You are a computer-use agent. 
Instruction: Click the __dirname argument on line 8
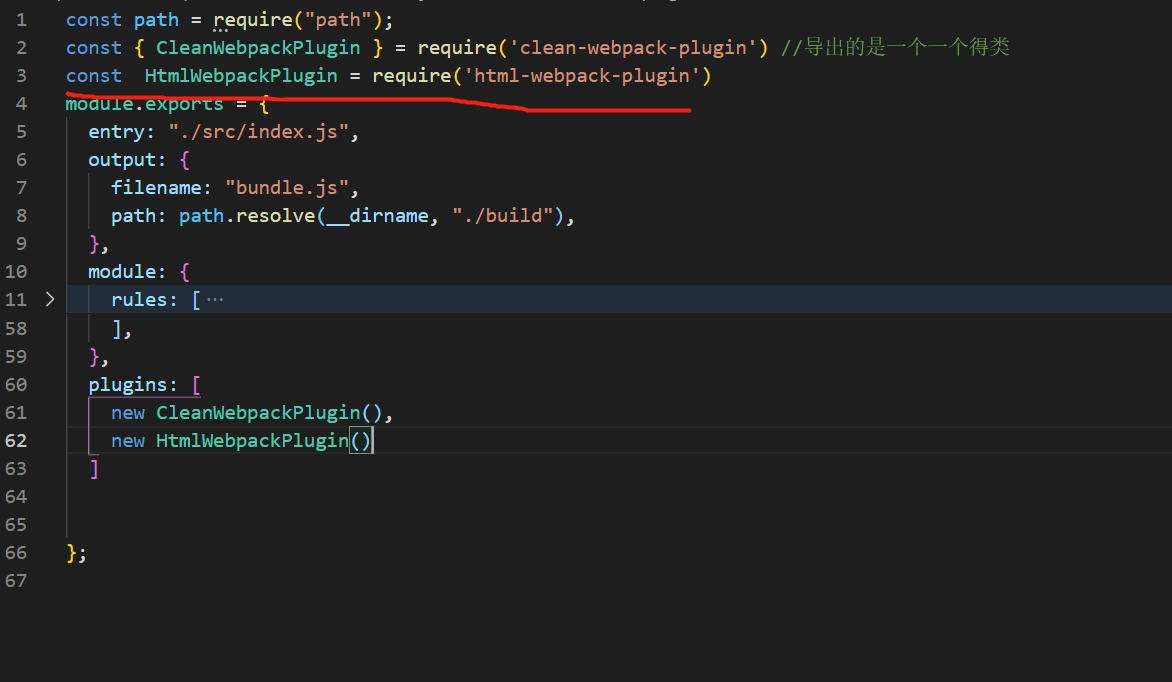click(x=377, y=216)
